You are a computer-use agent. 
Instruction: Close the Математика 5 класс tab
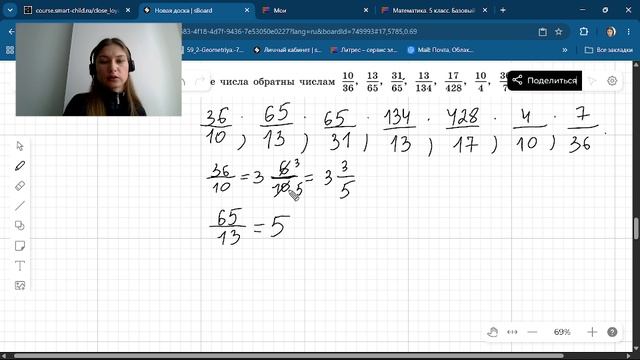pos(485,11)
